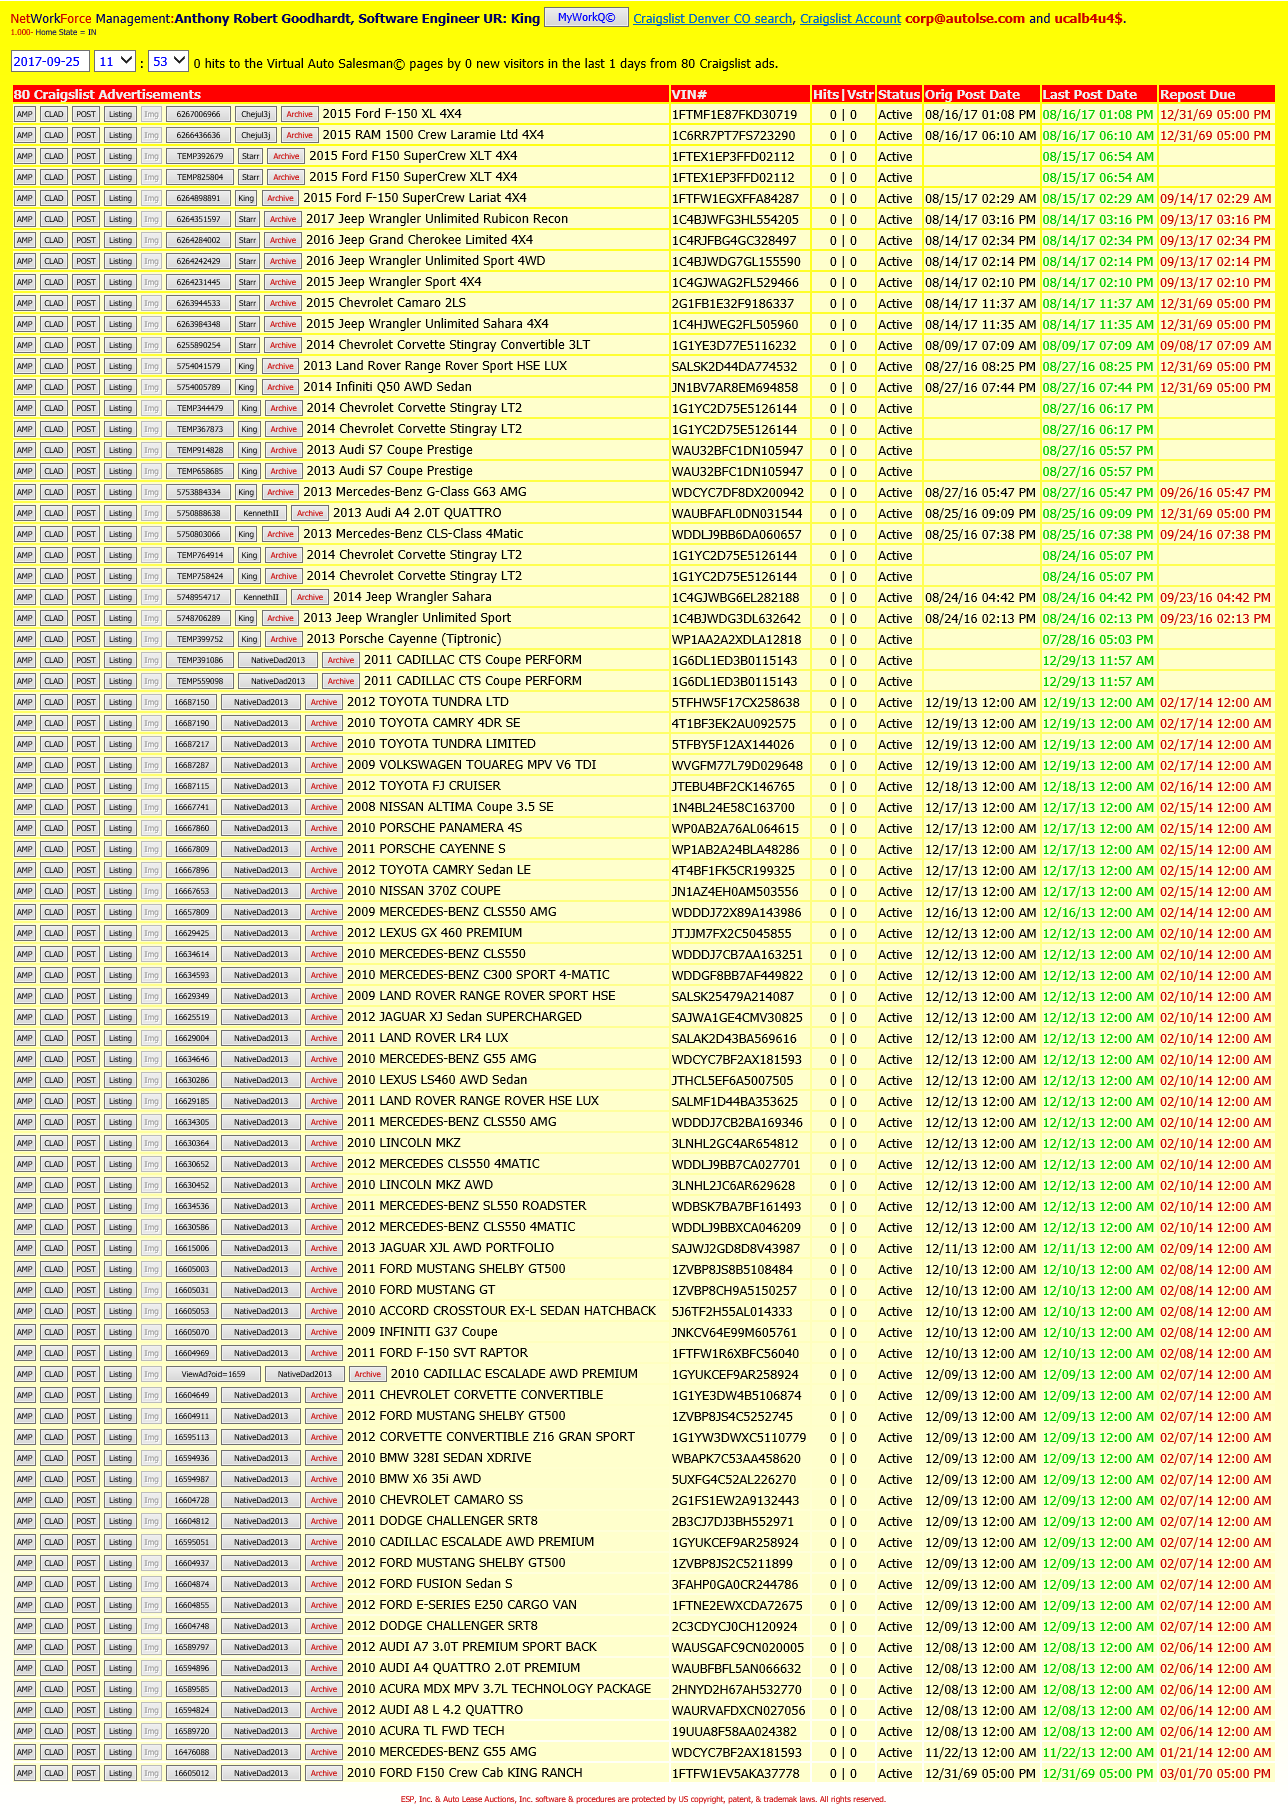Archive the 2012 LEXUS GX 460 PREMIUM ad
The width and height of the screenshot is (1288, 1810).
coord(324,933)
